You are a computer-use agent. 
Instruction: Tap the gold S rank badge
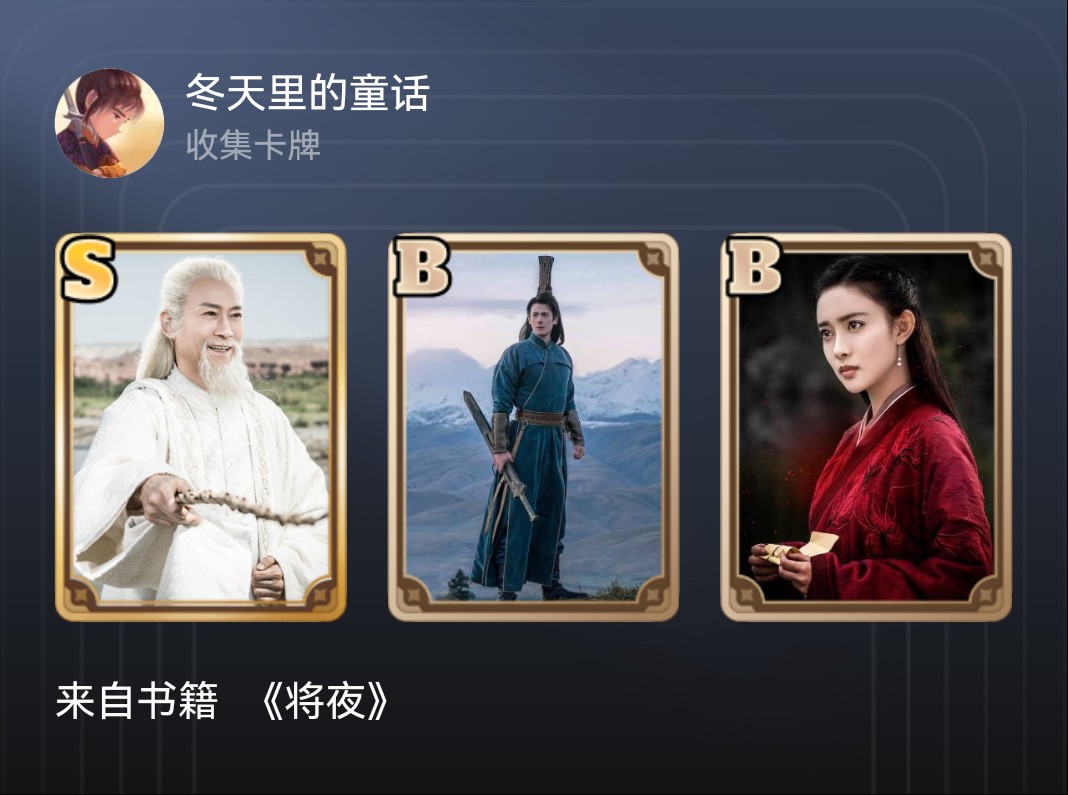(88, 268)
